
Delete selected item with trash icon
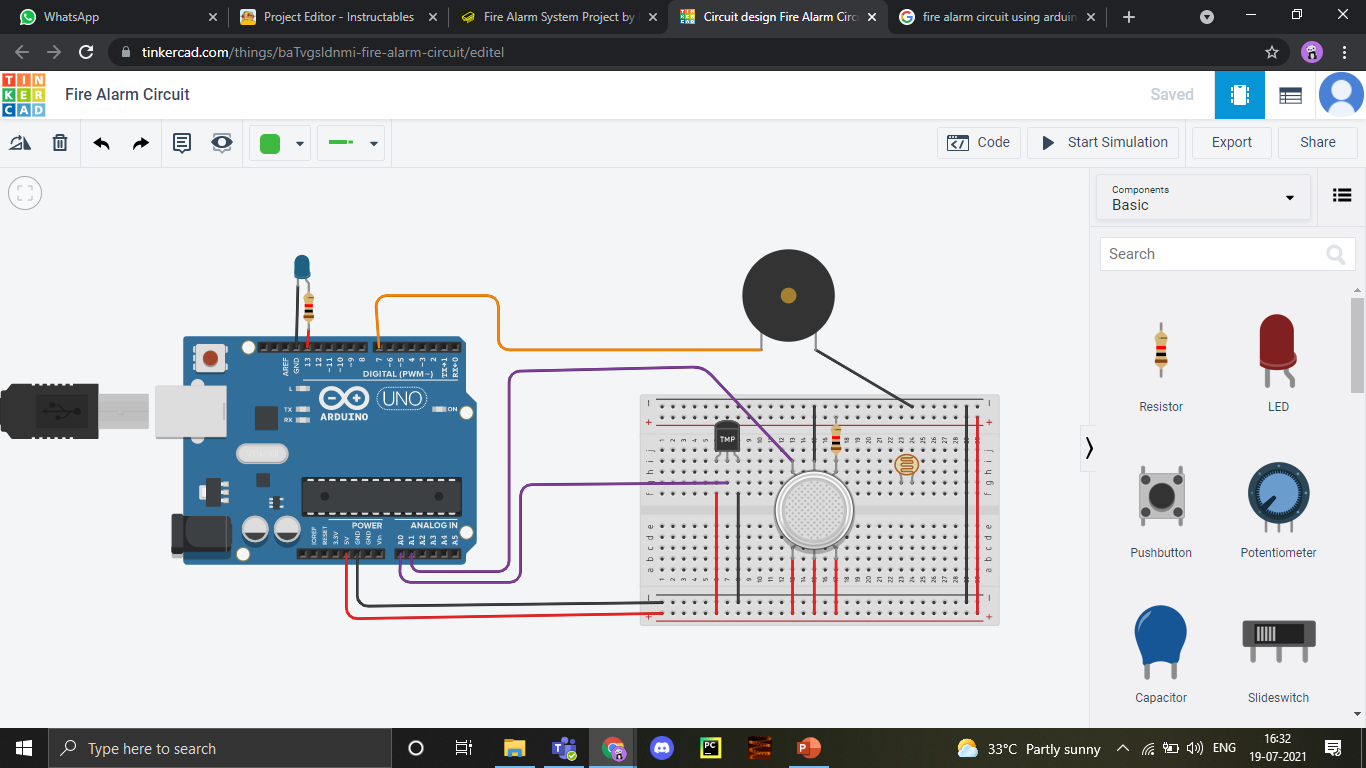tap(60, 143)
